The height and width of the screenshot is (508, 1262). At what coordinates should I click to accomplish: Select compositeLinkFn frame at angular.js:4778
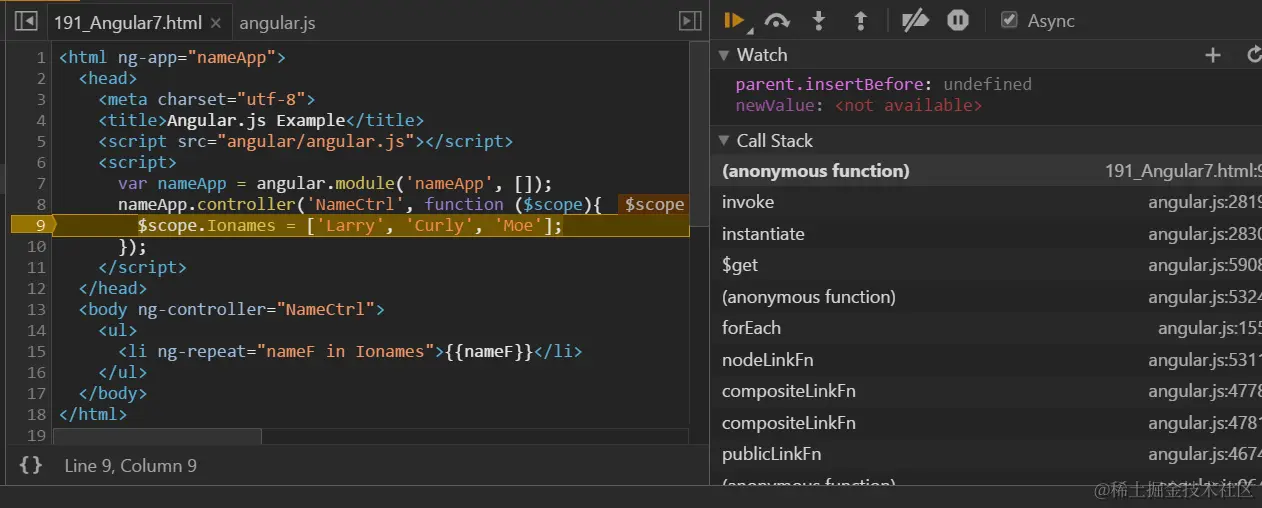(986, 391)
